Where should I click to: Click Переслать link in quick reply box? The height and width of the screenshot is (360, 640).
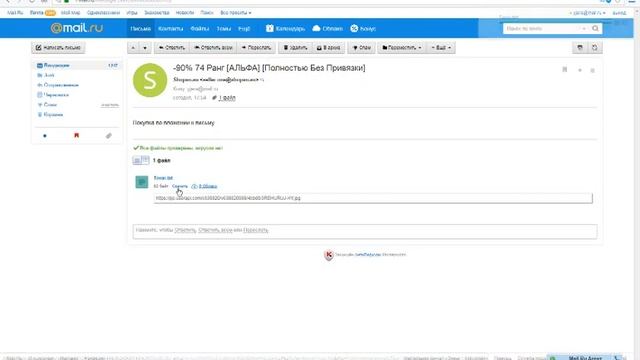pyautogui.click(x=256, y=230)
